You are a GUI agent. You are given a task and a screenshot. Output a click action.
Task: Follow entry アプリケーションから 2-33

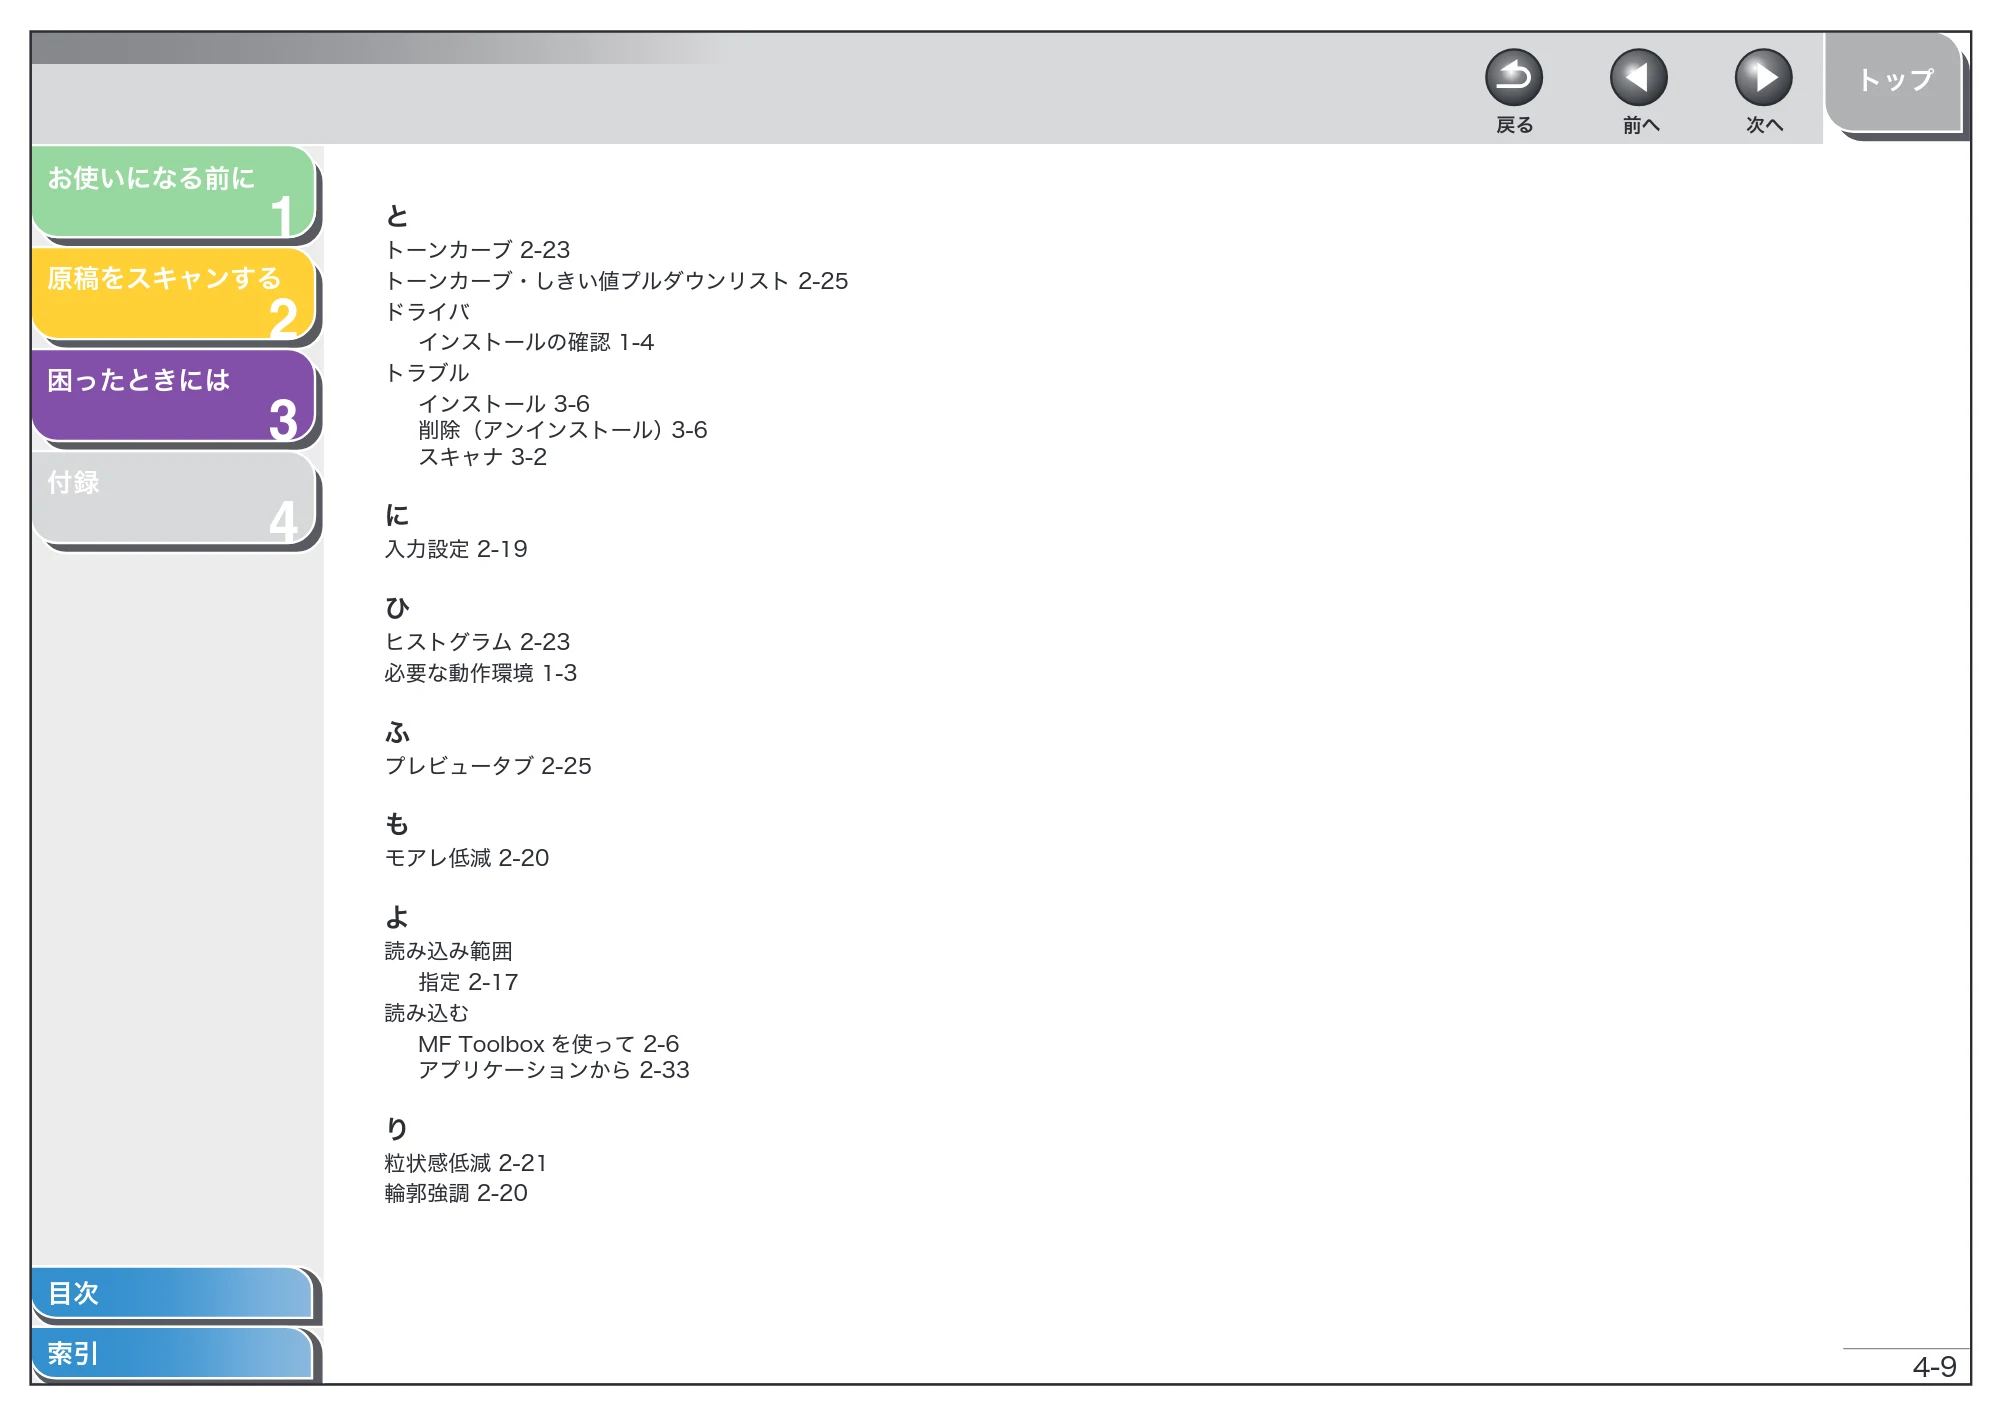554,1070
